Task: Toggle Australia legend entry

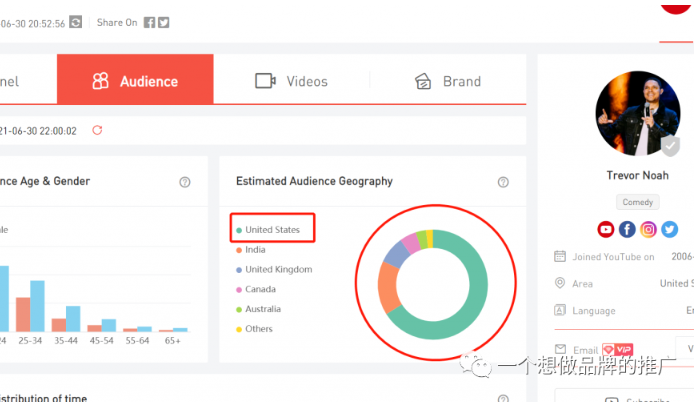Action: point(258,309)
